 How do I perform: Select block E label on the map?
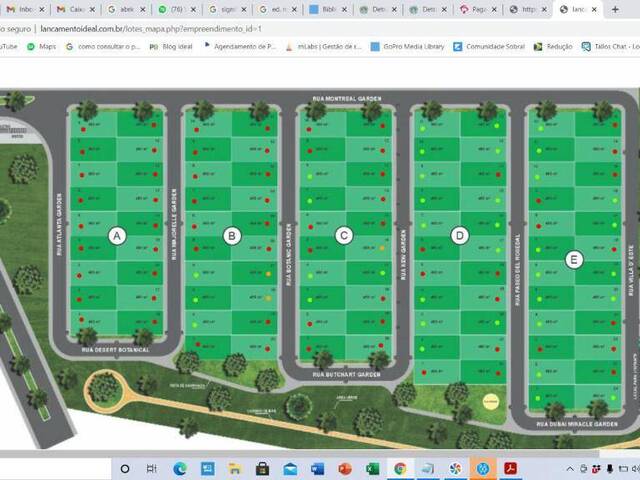573,260
